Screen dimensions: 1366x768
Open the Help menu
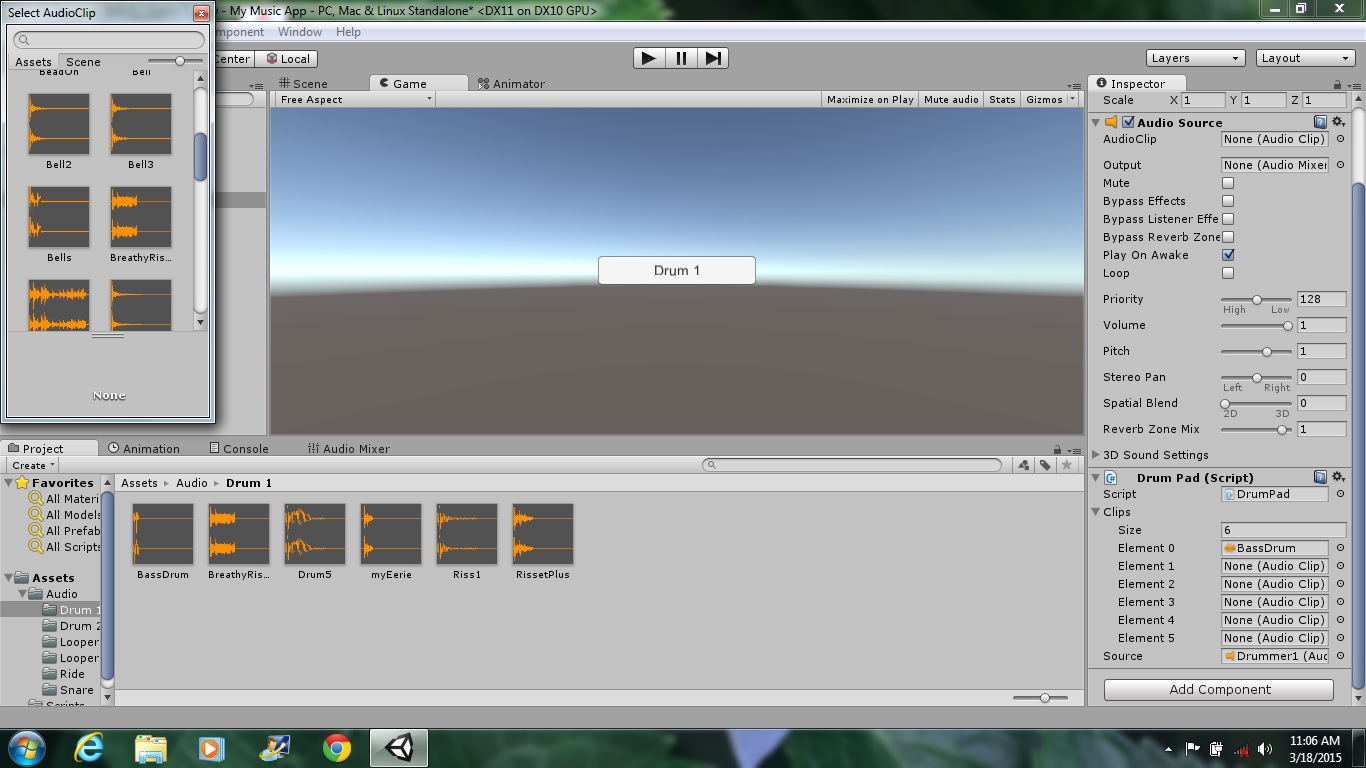pyautogui.click(x=348, y=32)
